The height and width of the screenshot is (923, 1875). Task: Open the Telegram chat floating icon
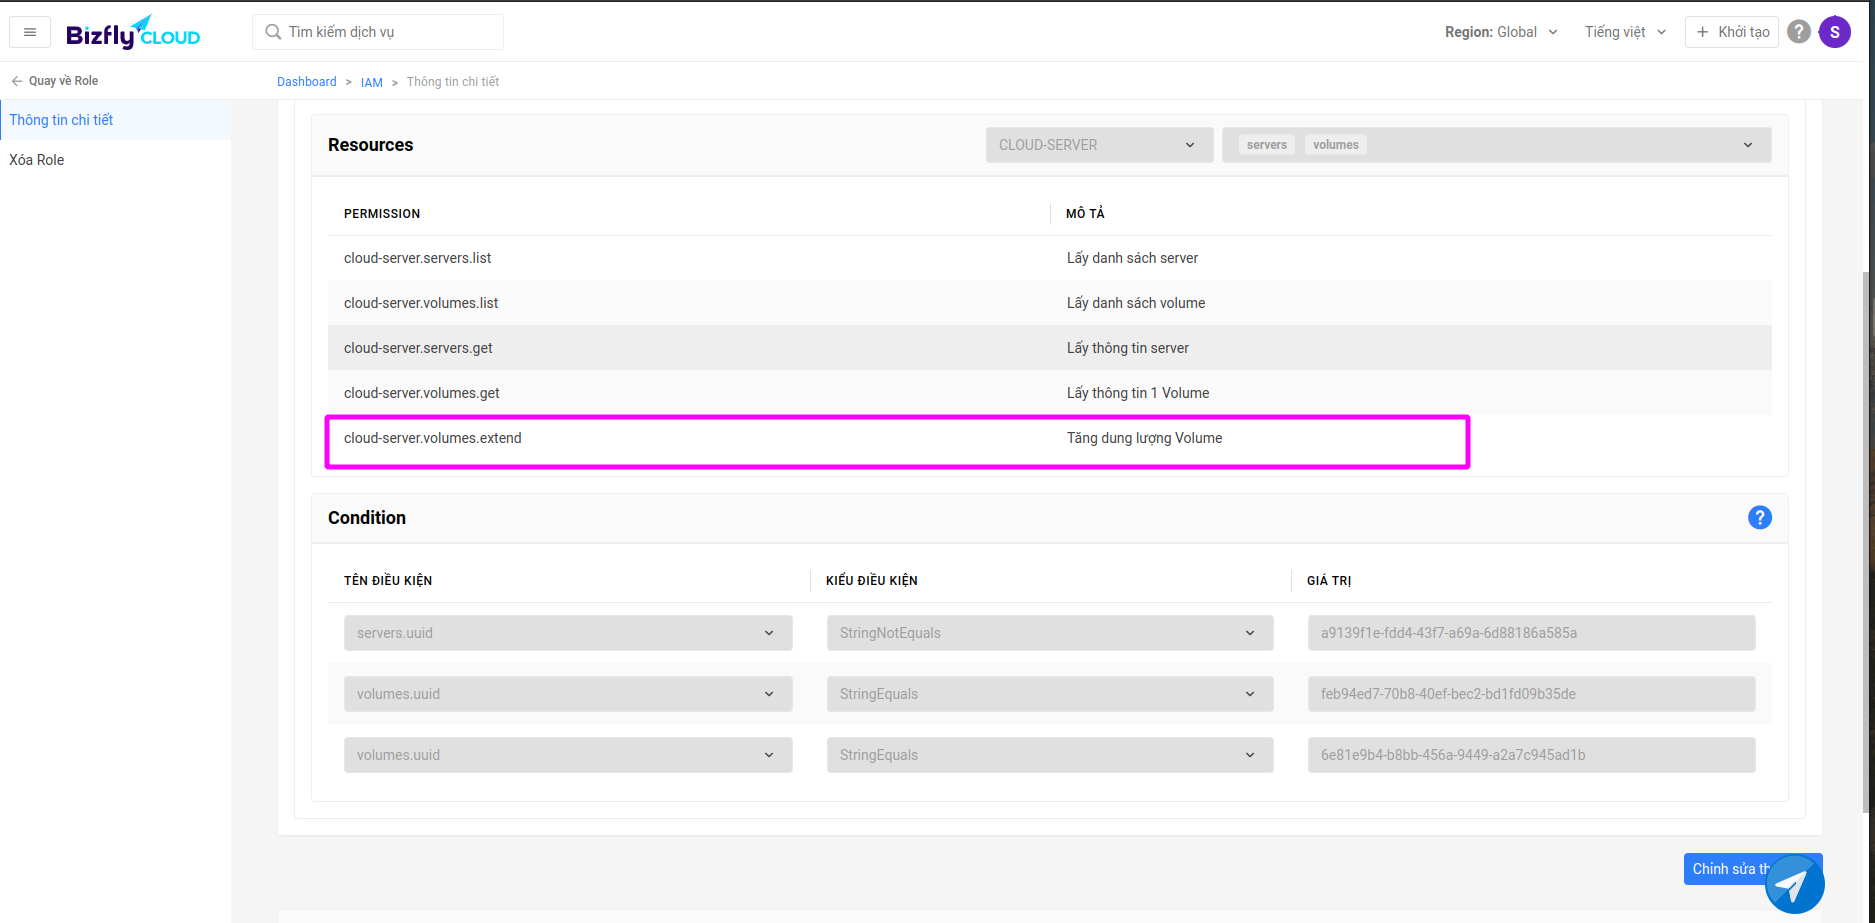point(1794,884)
